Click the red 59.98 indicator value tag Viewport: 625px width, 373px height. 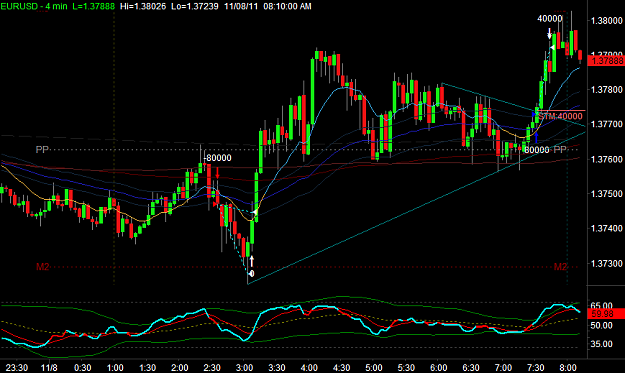(607, 314)
